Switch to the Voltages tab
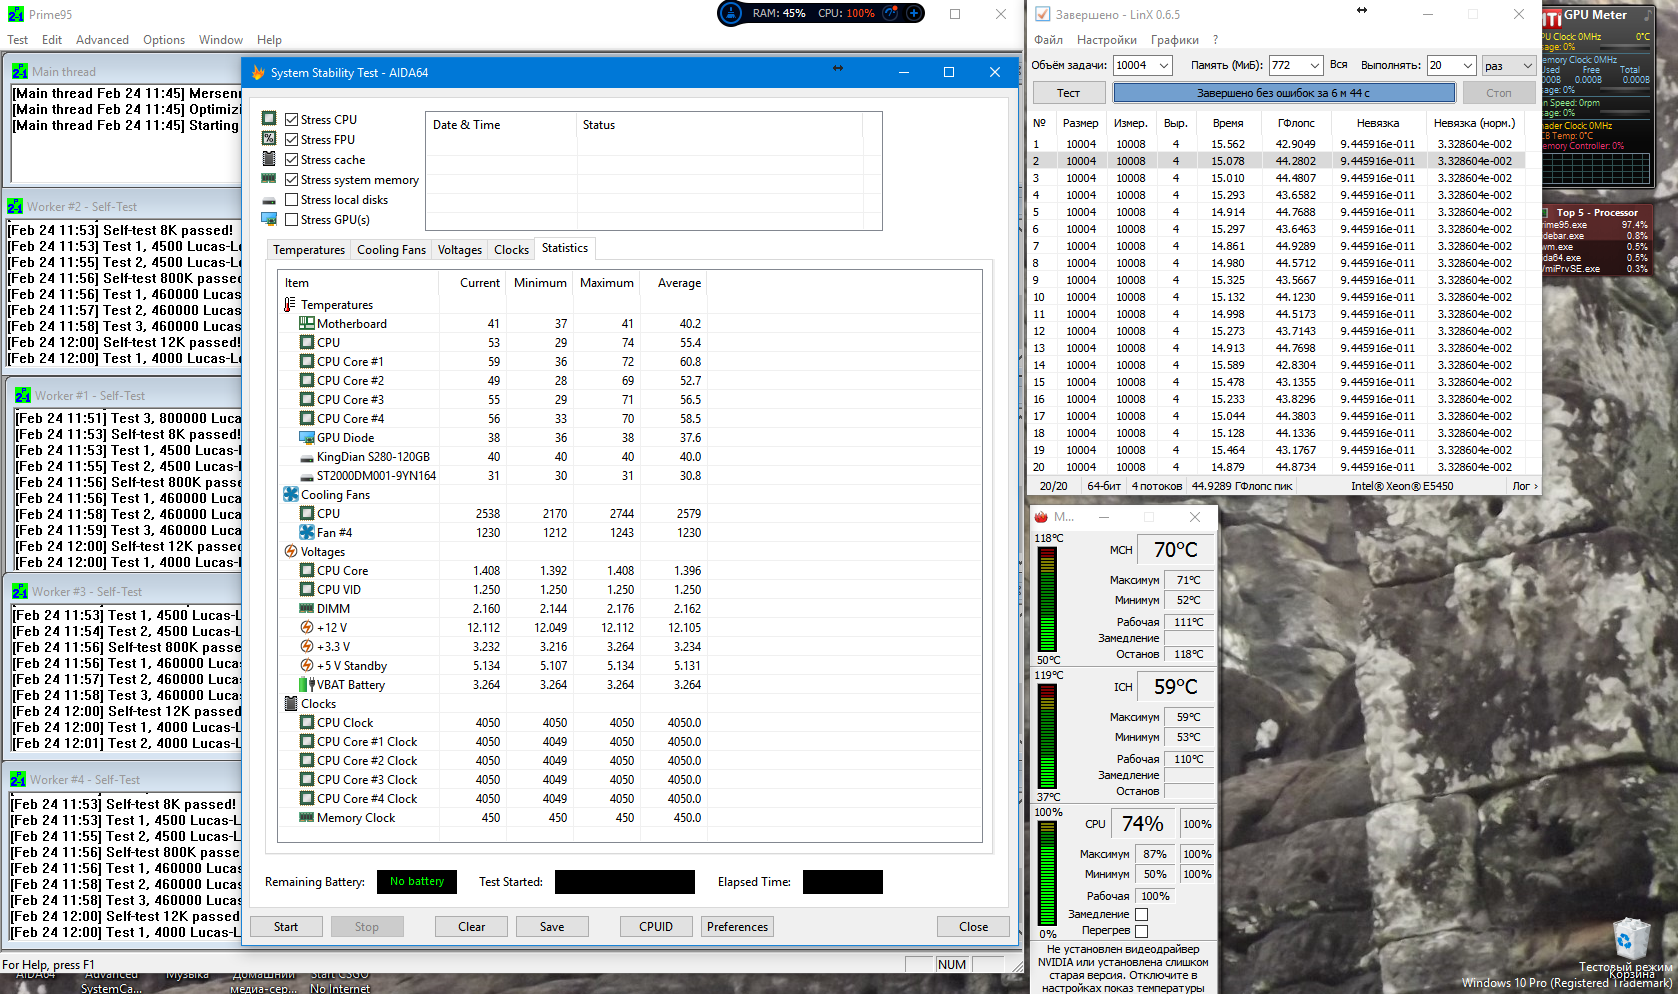The height and width of the screenshot is (994, 1678). 459,250
